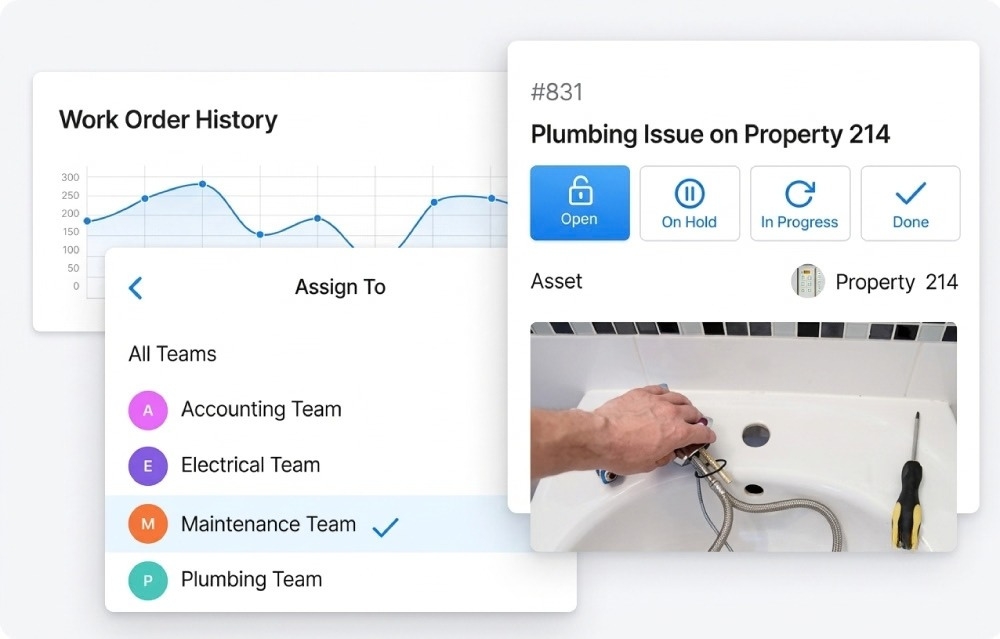Open the sink repair photo

744,437
